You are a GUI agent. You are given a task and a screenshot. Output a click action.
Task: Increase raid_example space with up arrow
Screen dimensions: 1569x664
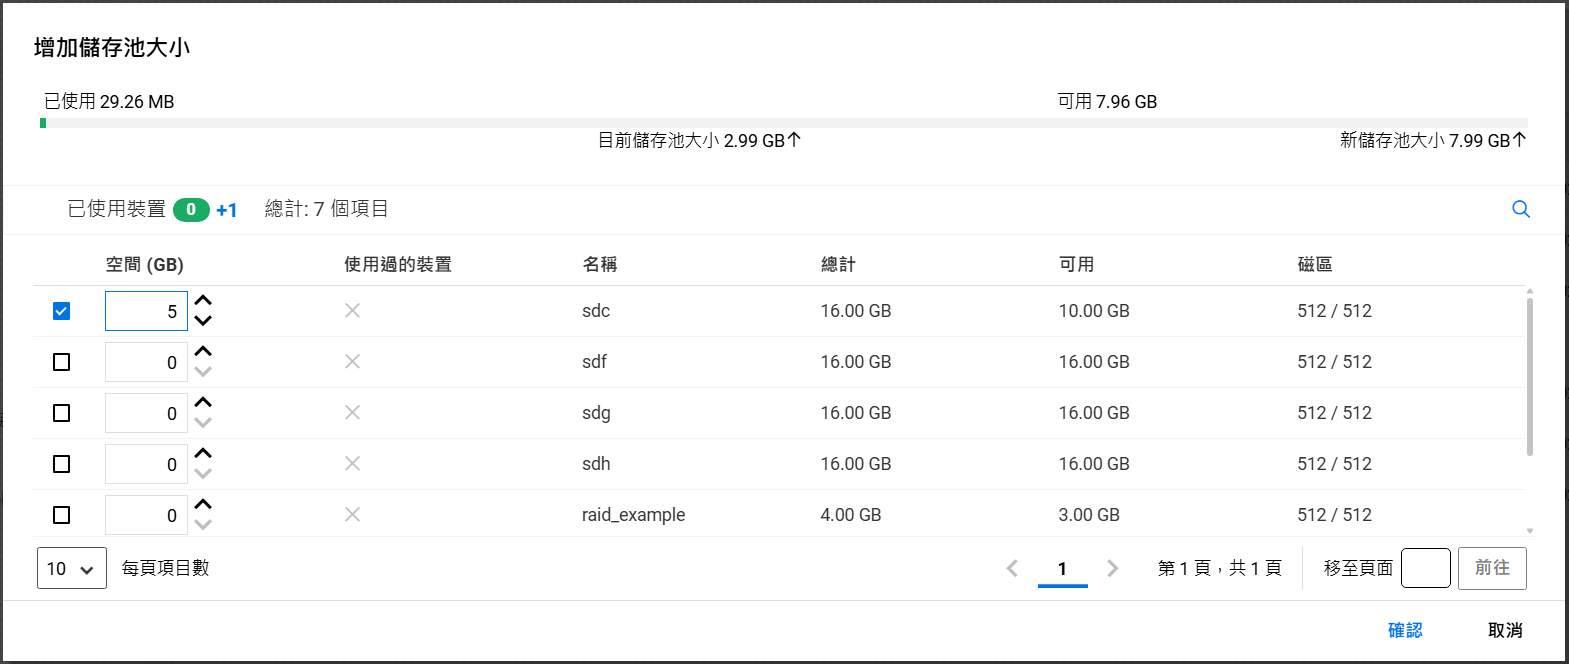point(203,505)
